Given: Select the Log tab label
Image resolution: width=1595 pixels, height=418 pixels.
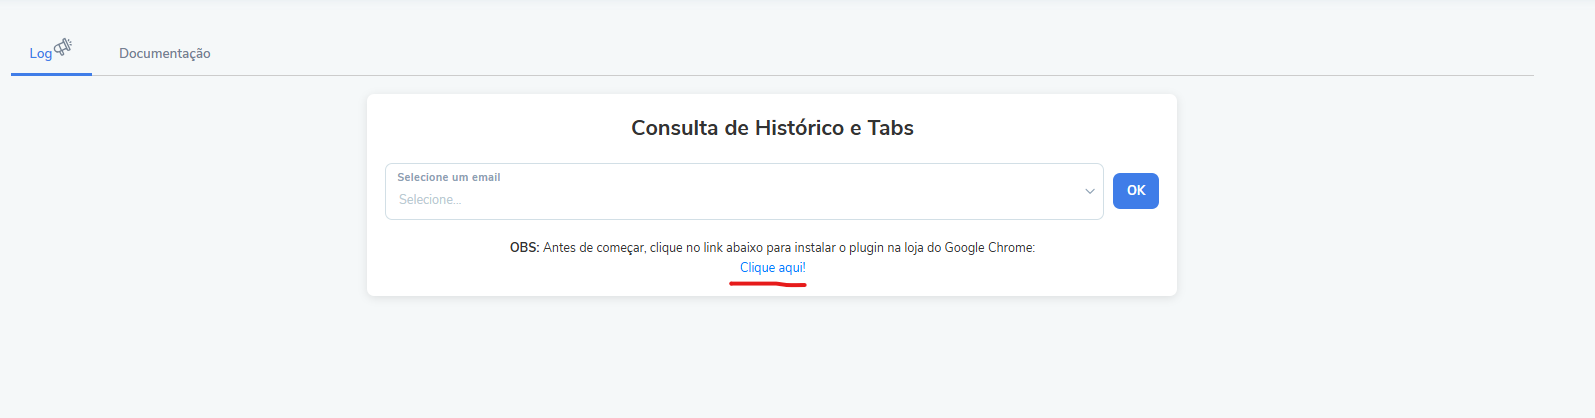Looking at the screenshot, I should point(40,54).
